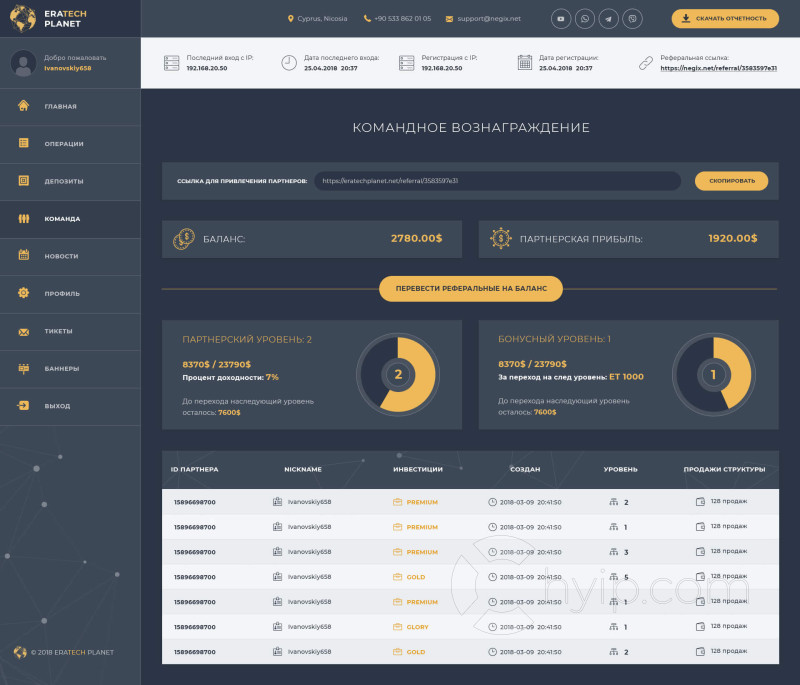Click the coins icon beside Баланс
Screen dimensions: 800x685
(x=184, y=239)
